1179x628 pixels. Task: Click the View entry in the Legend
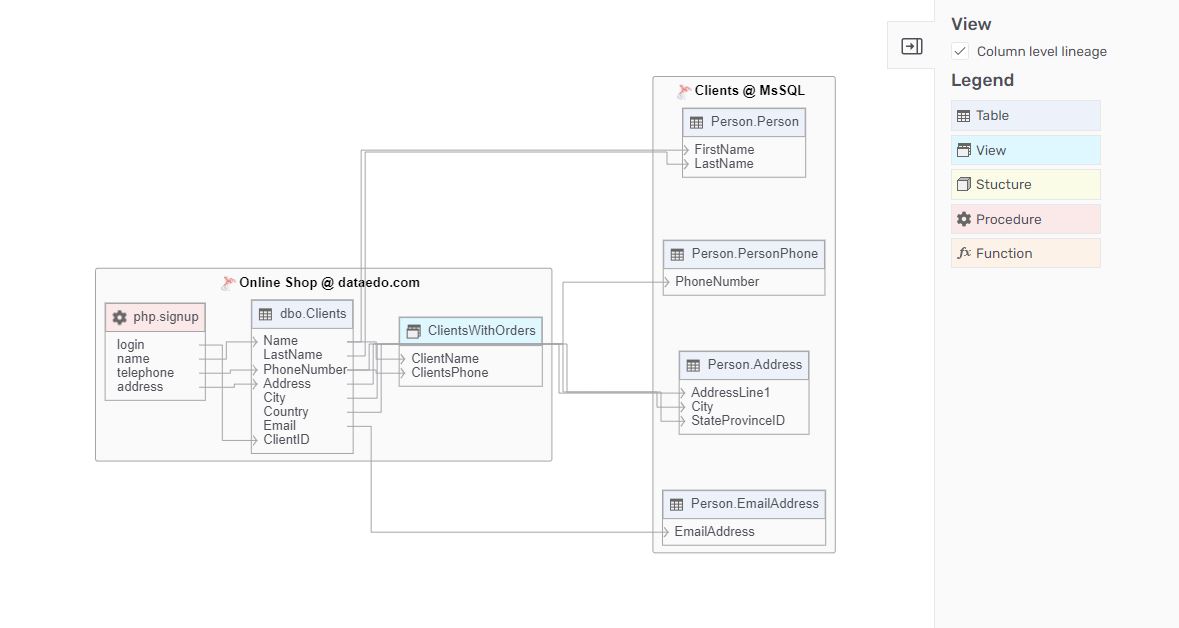coord(1025,149)
